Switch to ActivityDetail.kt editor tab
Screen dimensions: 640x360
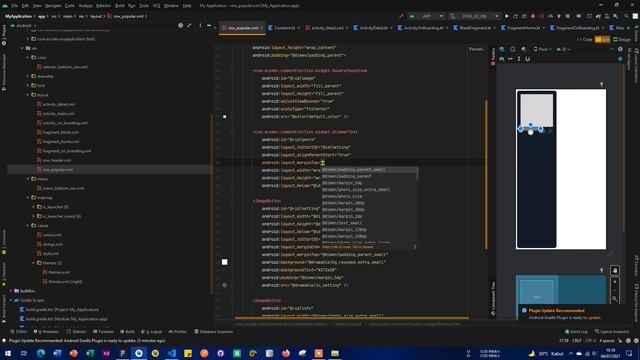(372, 28)
